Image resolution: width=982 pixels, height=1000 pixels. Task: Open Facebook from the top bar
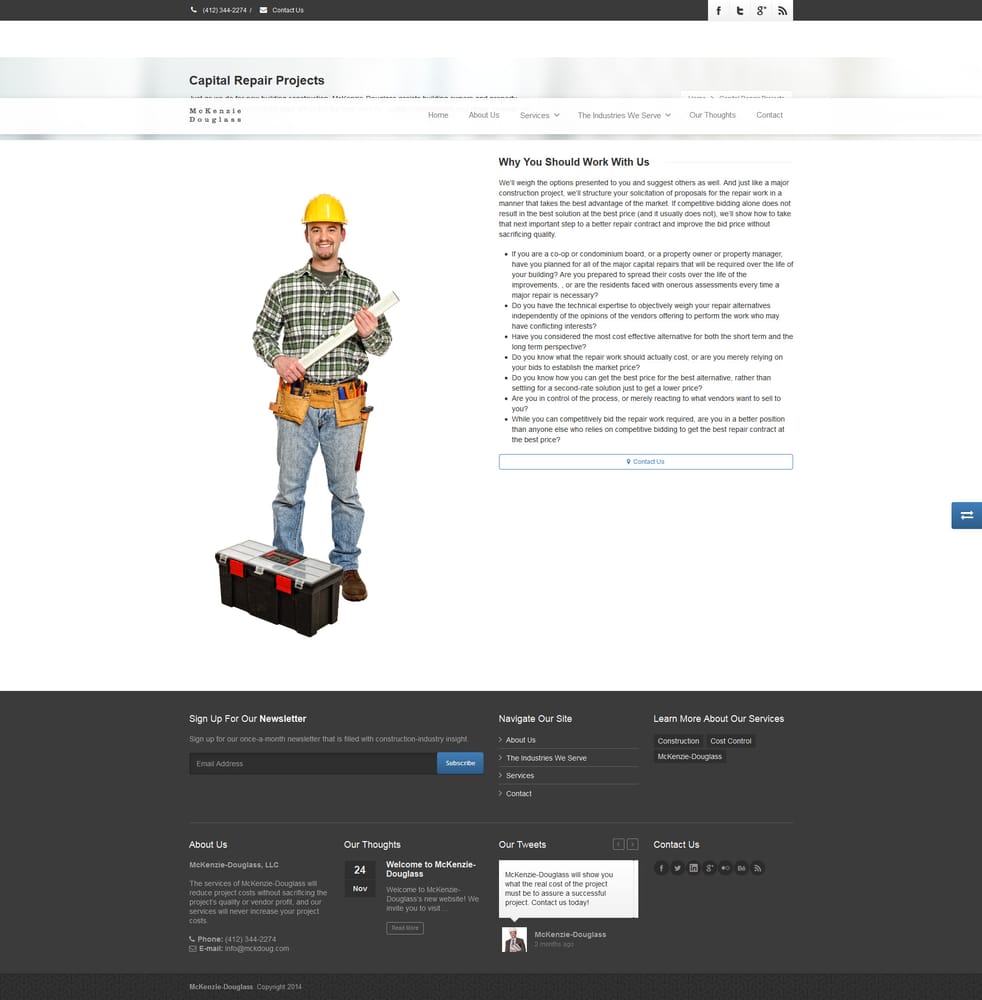(719, 10)
